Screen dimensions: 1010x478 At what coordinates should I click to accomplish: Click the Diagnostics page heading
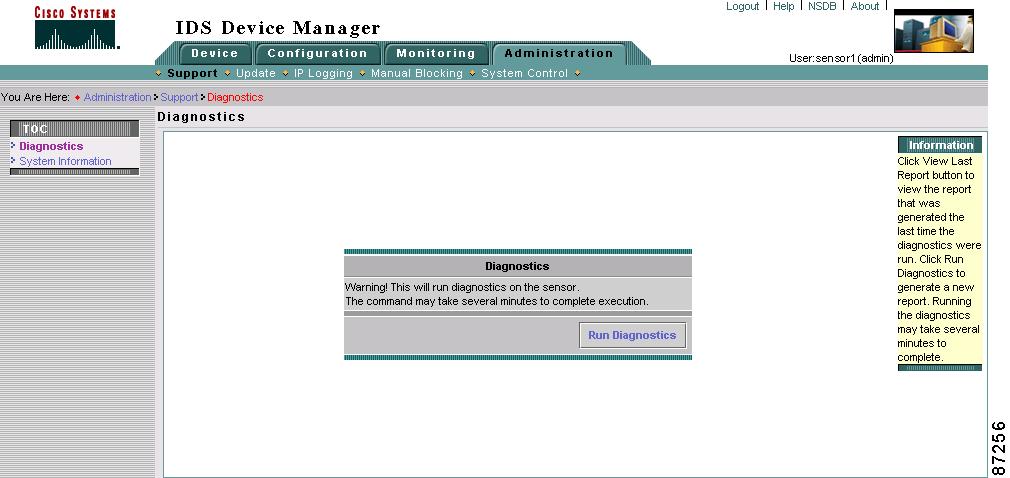(201, 117)
